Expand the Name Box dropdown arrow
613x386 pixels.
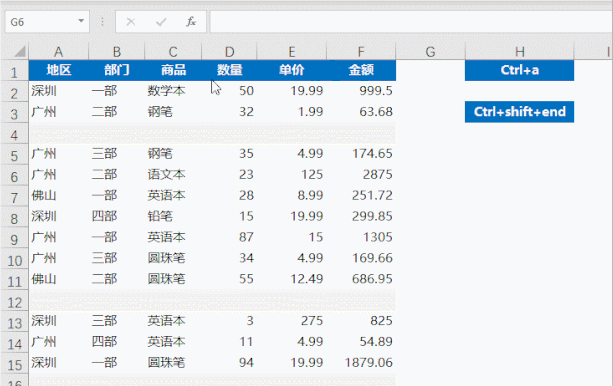coord(81,21)
